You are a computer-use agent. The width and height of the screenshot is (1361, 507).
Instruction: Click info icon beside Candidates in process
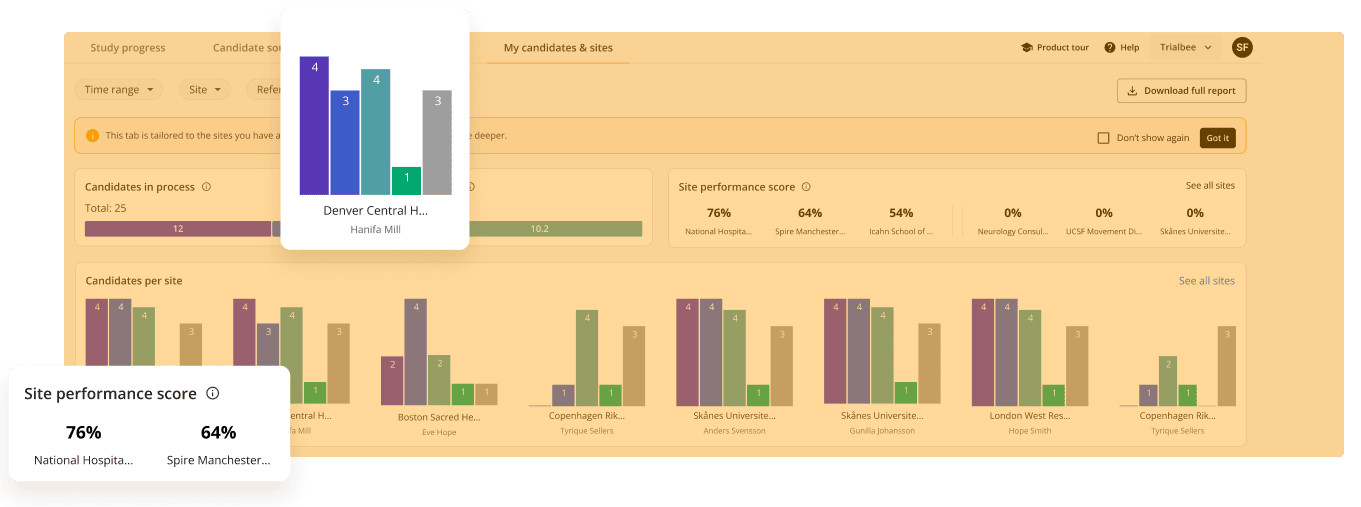pos(206,187)
